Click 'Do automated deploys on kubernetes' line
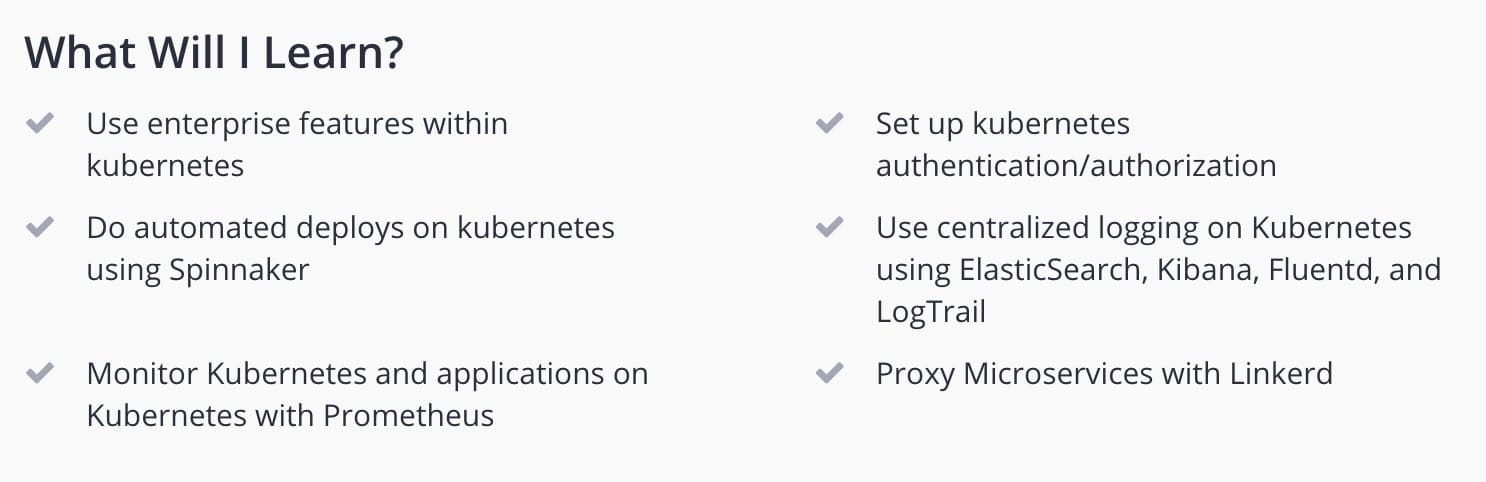This screenshot has width=1486, height=482. [x=351, y=228]
